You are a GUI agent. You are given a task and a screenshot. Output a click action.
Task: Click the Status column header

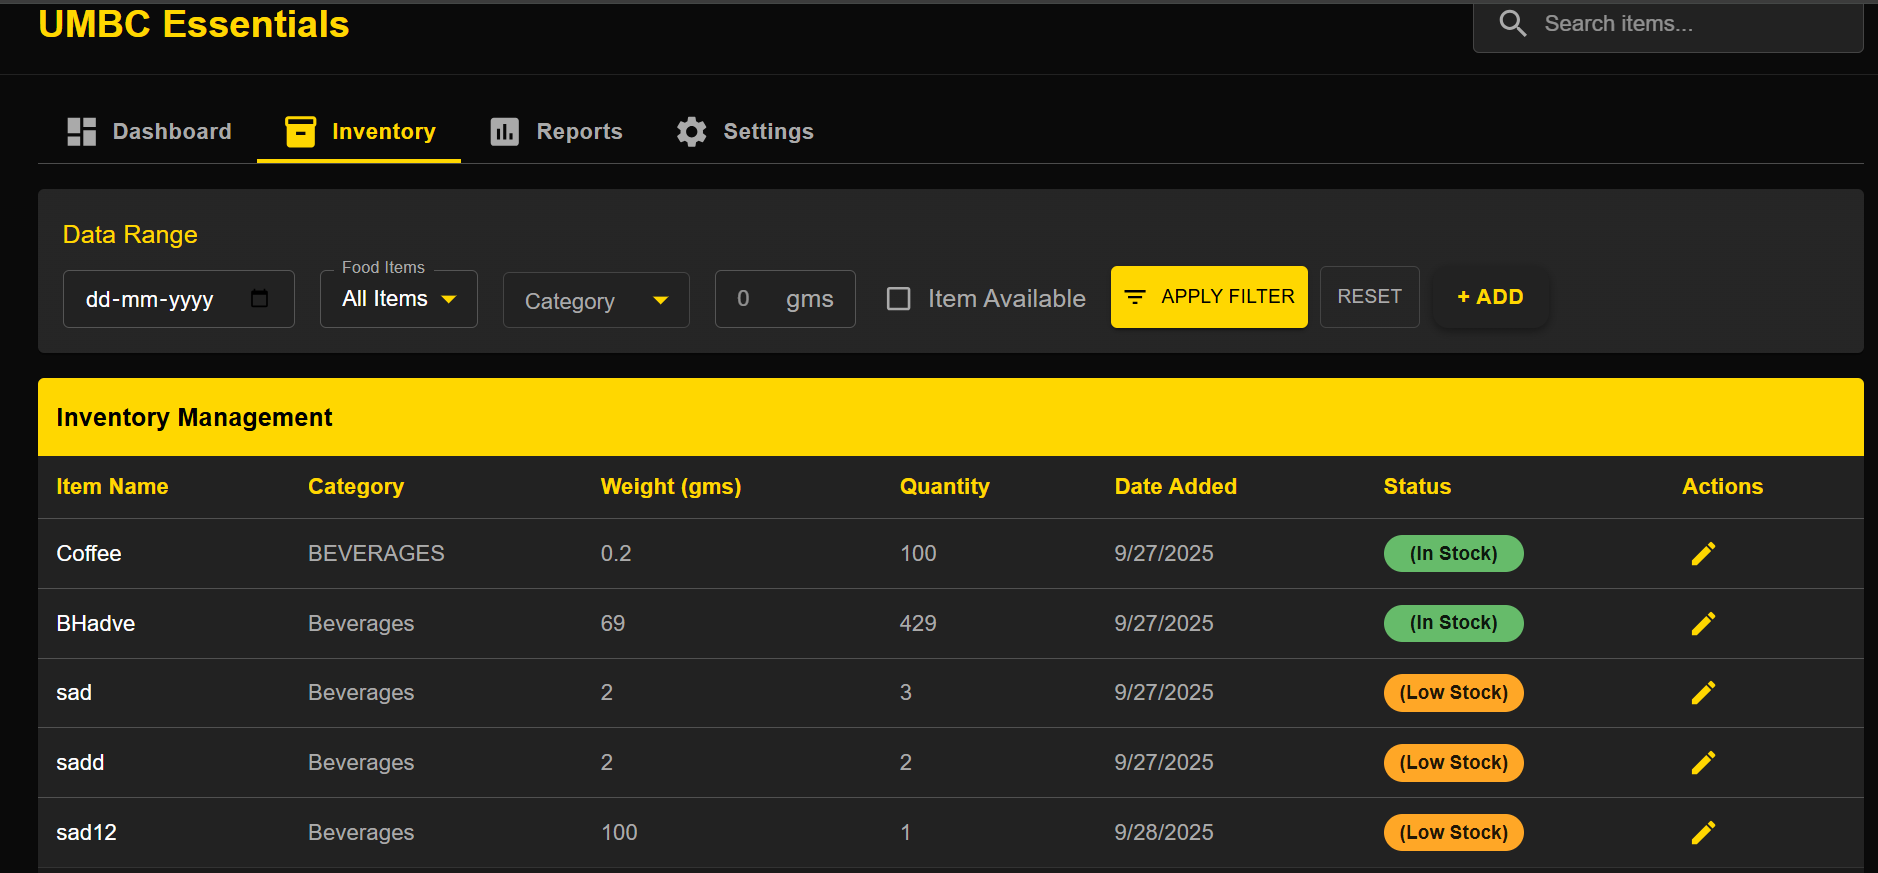[1417, 487]
